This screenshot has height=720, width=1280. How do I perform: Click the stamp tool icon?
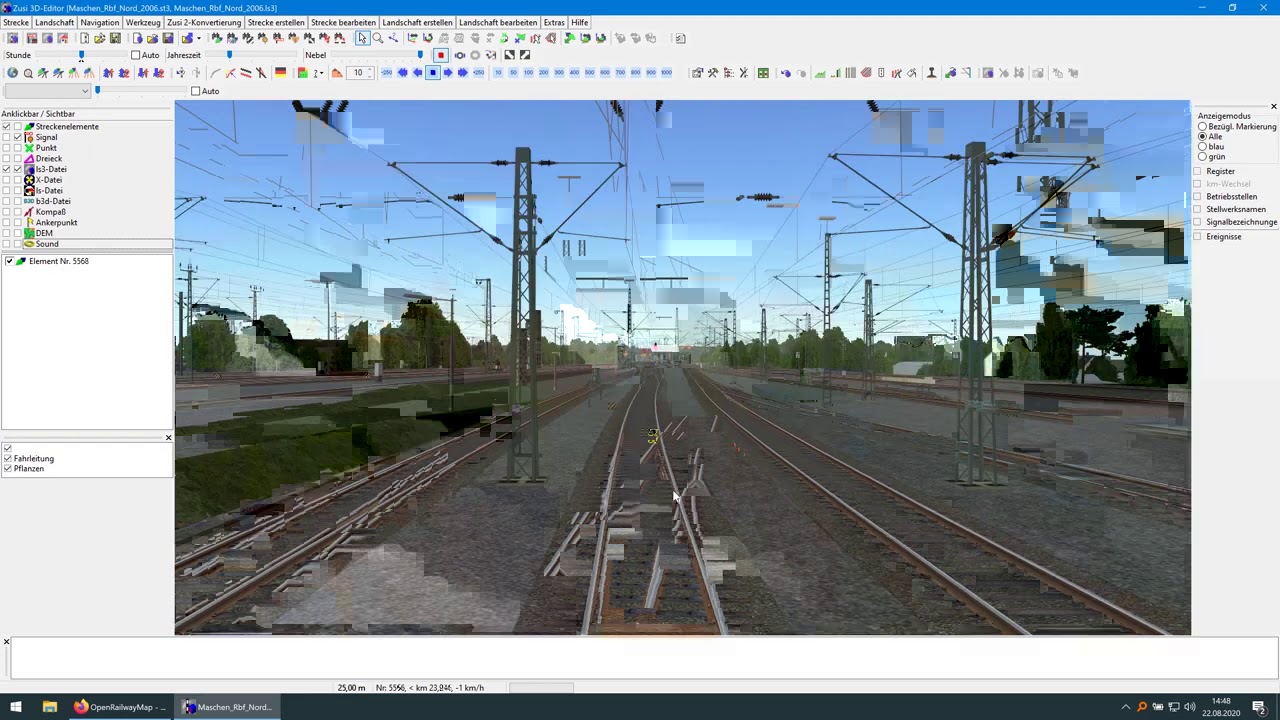(x=931, y=73)
